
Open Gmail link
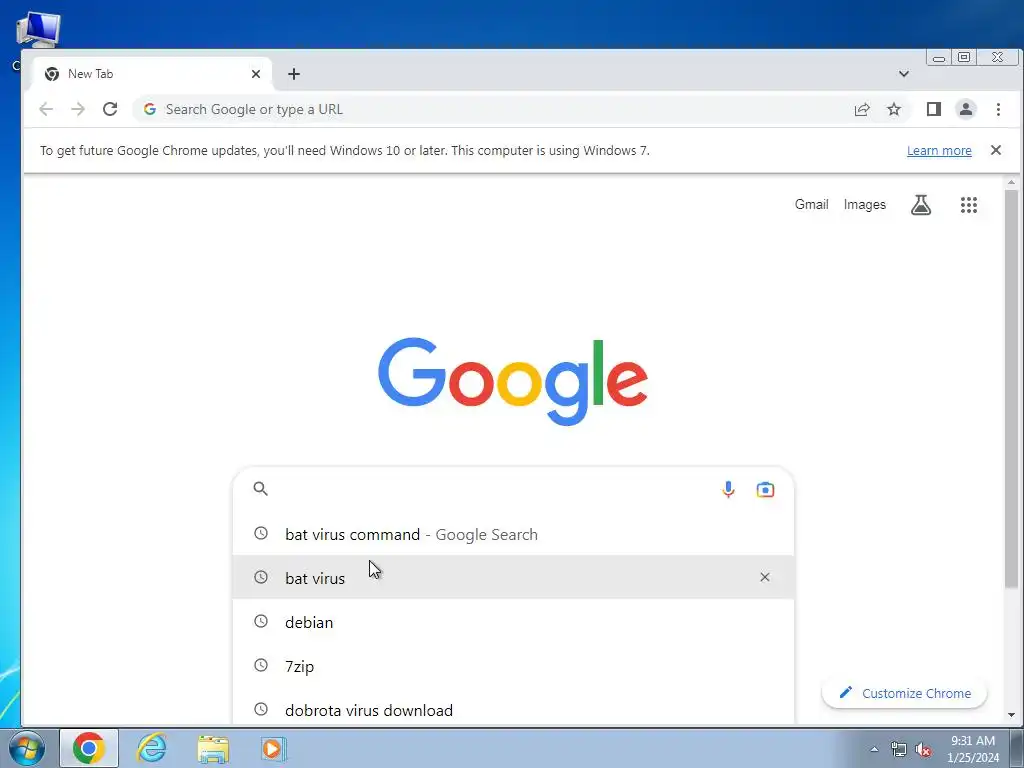[811, 204]
